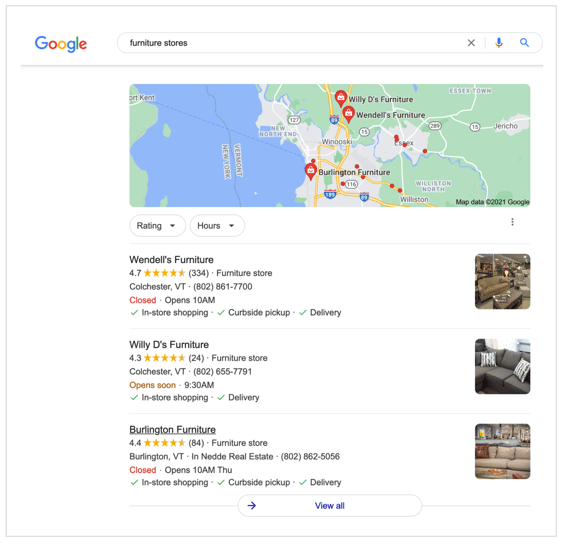Click the star rating for Burlington Furniture
The height and width of the screenshot is (544, 562).
(164, 443)
